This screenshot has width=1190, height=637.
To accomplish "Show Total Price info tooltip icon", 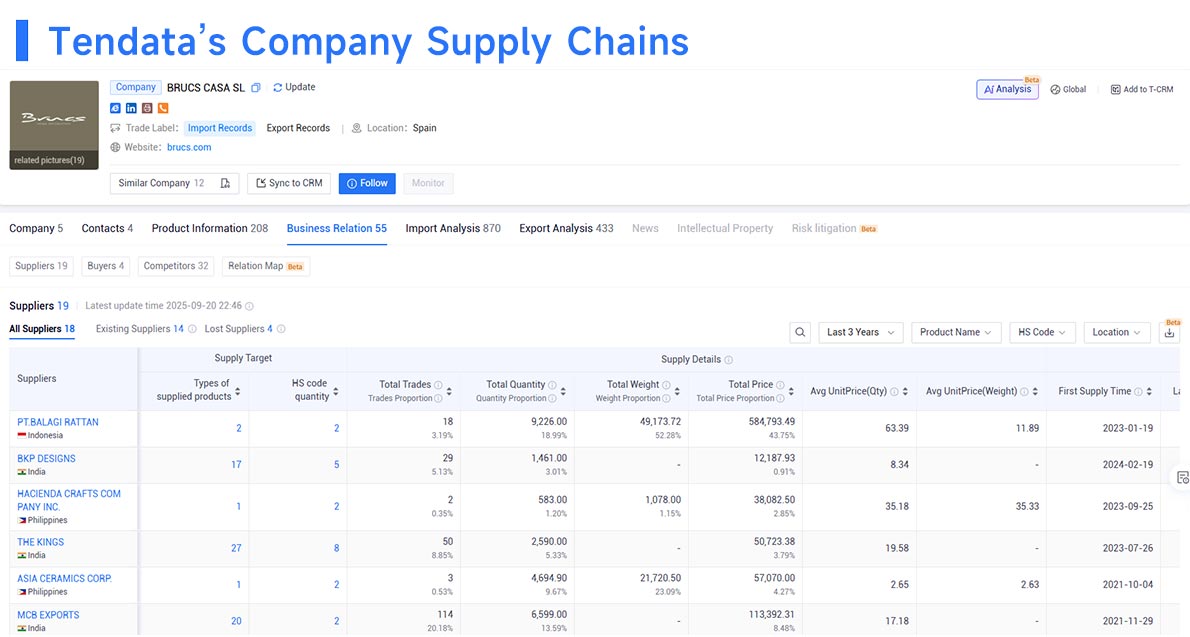I will (779, 385).
